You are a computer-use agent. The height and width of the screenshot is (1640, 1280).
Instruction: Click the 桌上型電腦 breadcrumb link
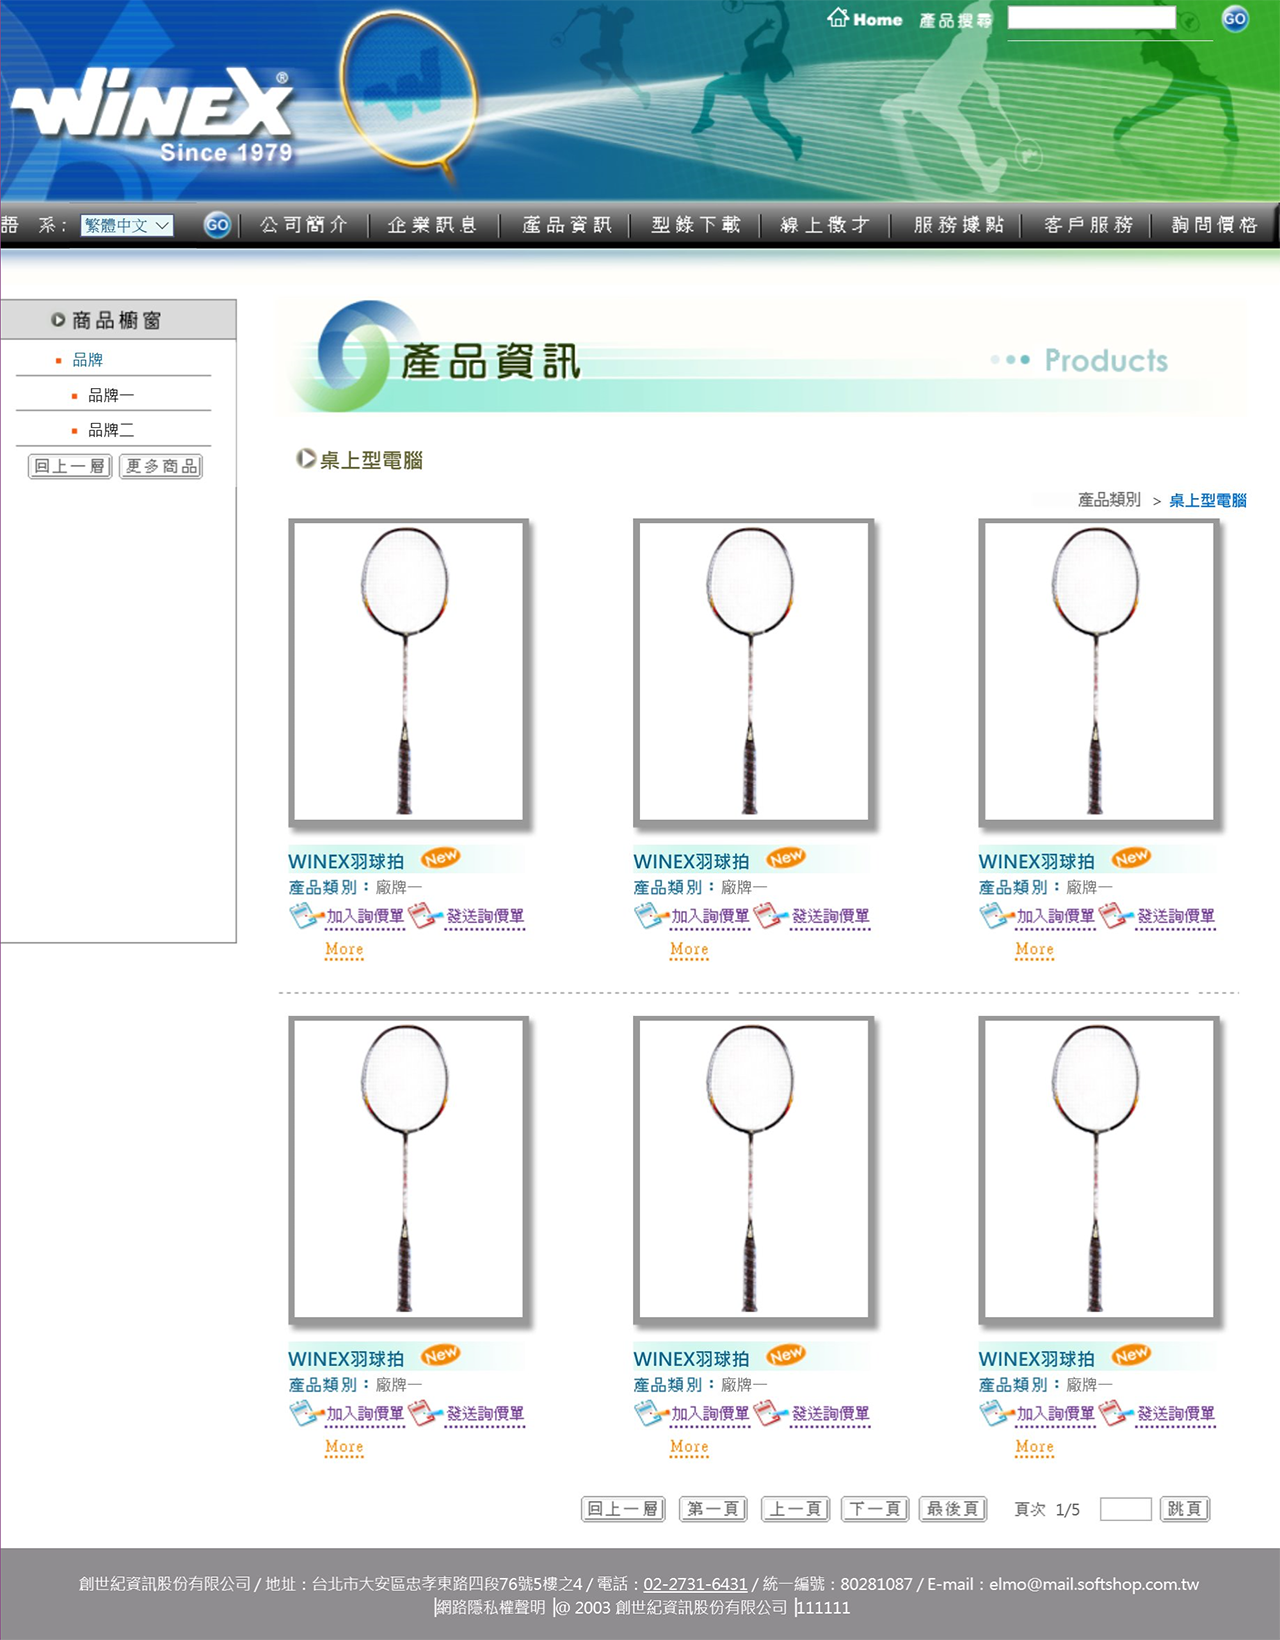coord(1208,500)
